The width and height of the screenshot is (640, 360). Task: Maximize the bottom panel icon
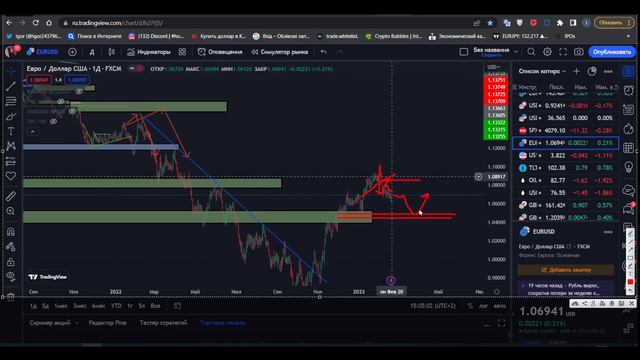click(x=501, y=323)
